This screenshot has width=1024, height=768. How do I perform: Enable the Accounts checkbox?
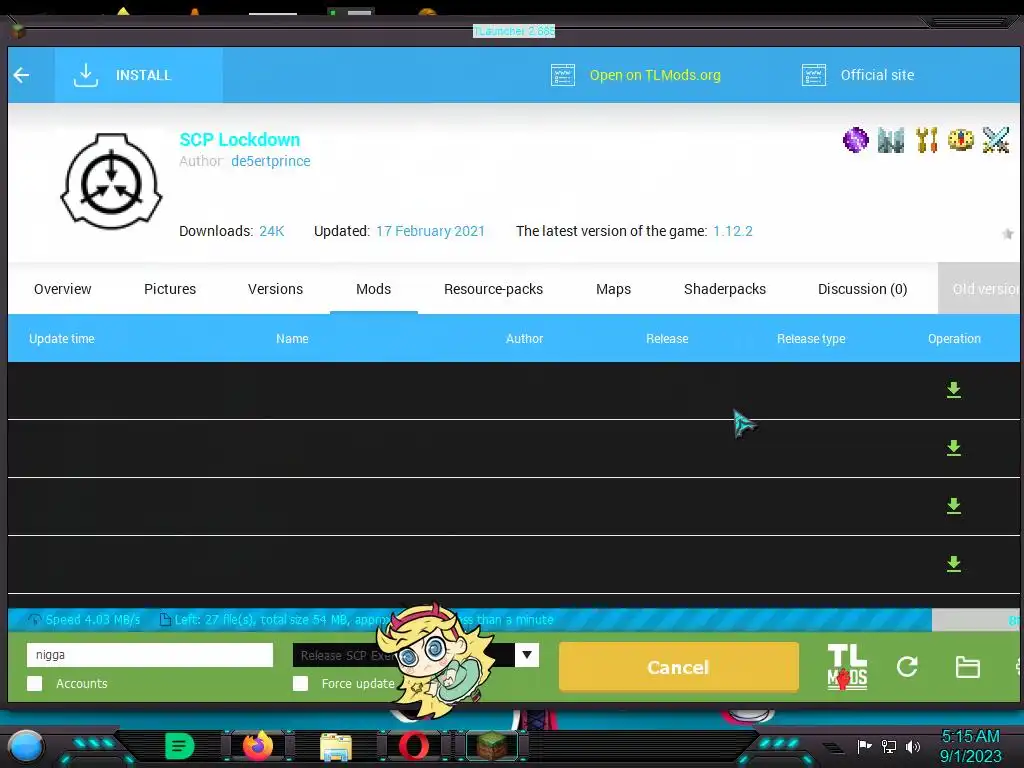[x=35, y=684]
